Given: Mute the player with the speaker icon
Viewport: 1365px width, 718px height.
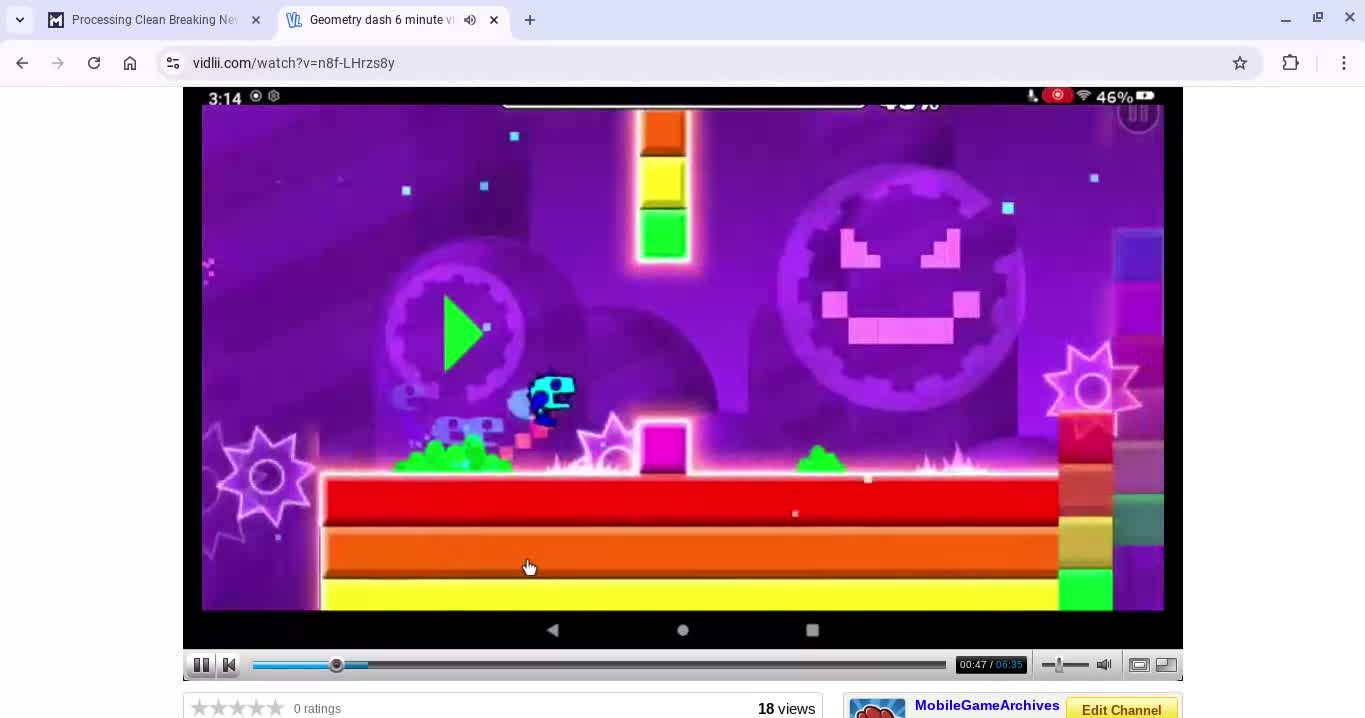Looking at the screenshot, I should click(1104, 665).
